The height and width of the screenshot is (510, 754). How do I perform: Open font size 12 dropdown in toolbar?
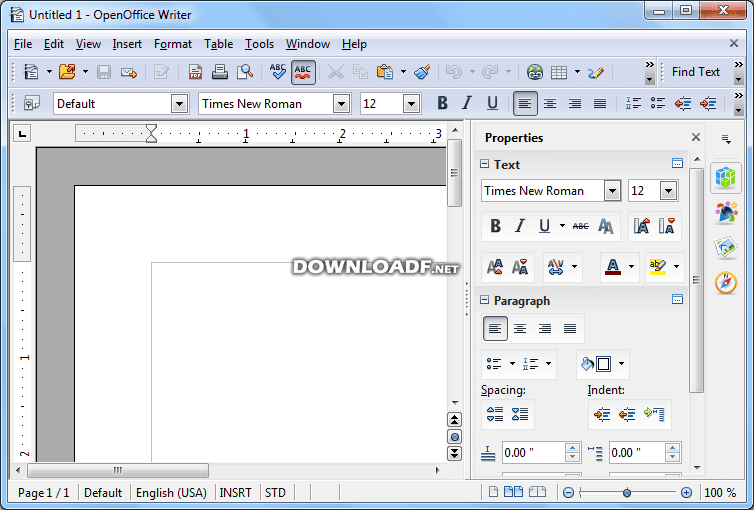(x=412, y=103)
